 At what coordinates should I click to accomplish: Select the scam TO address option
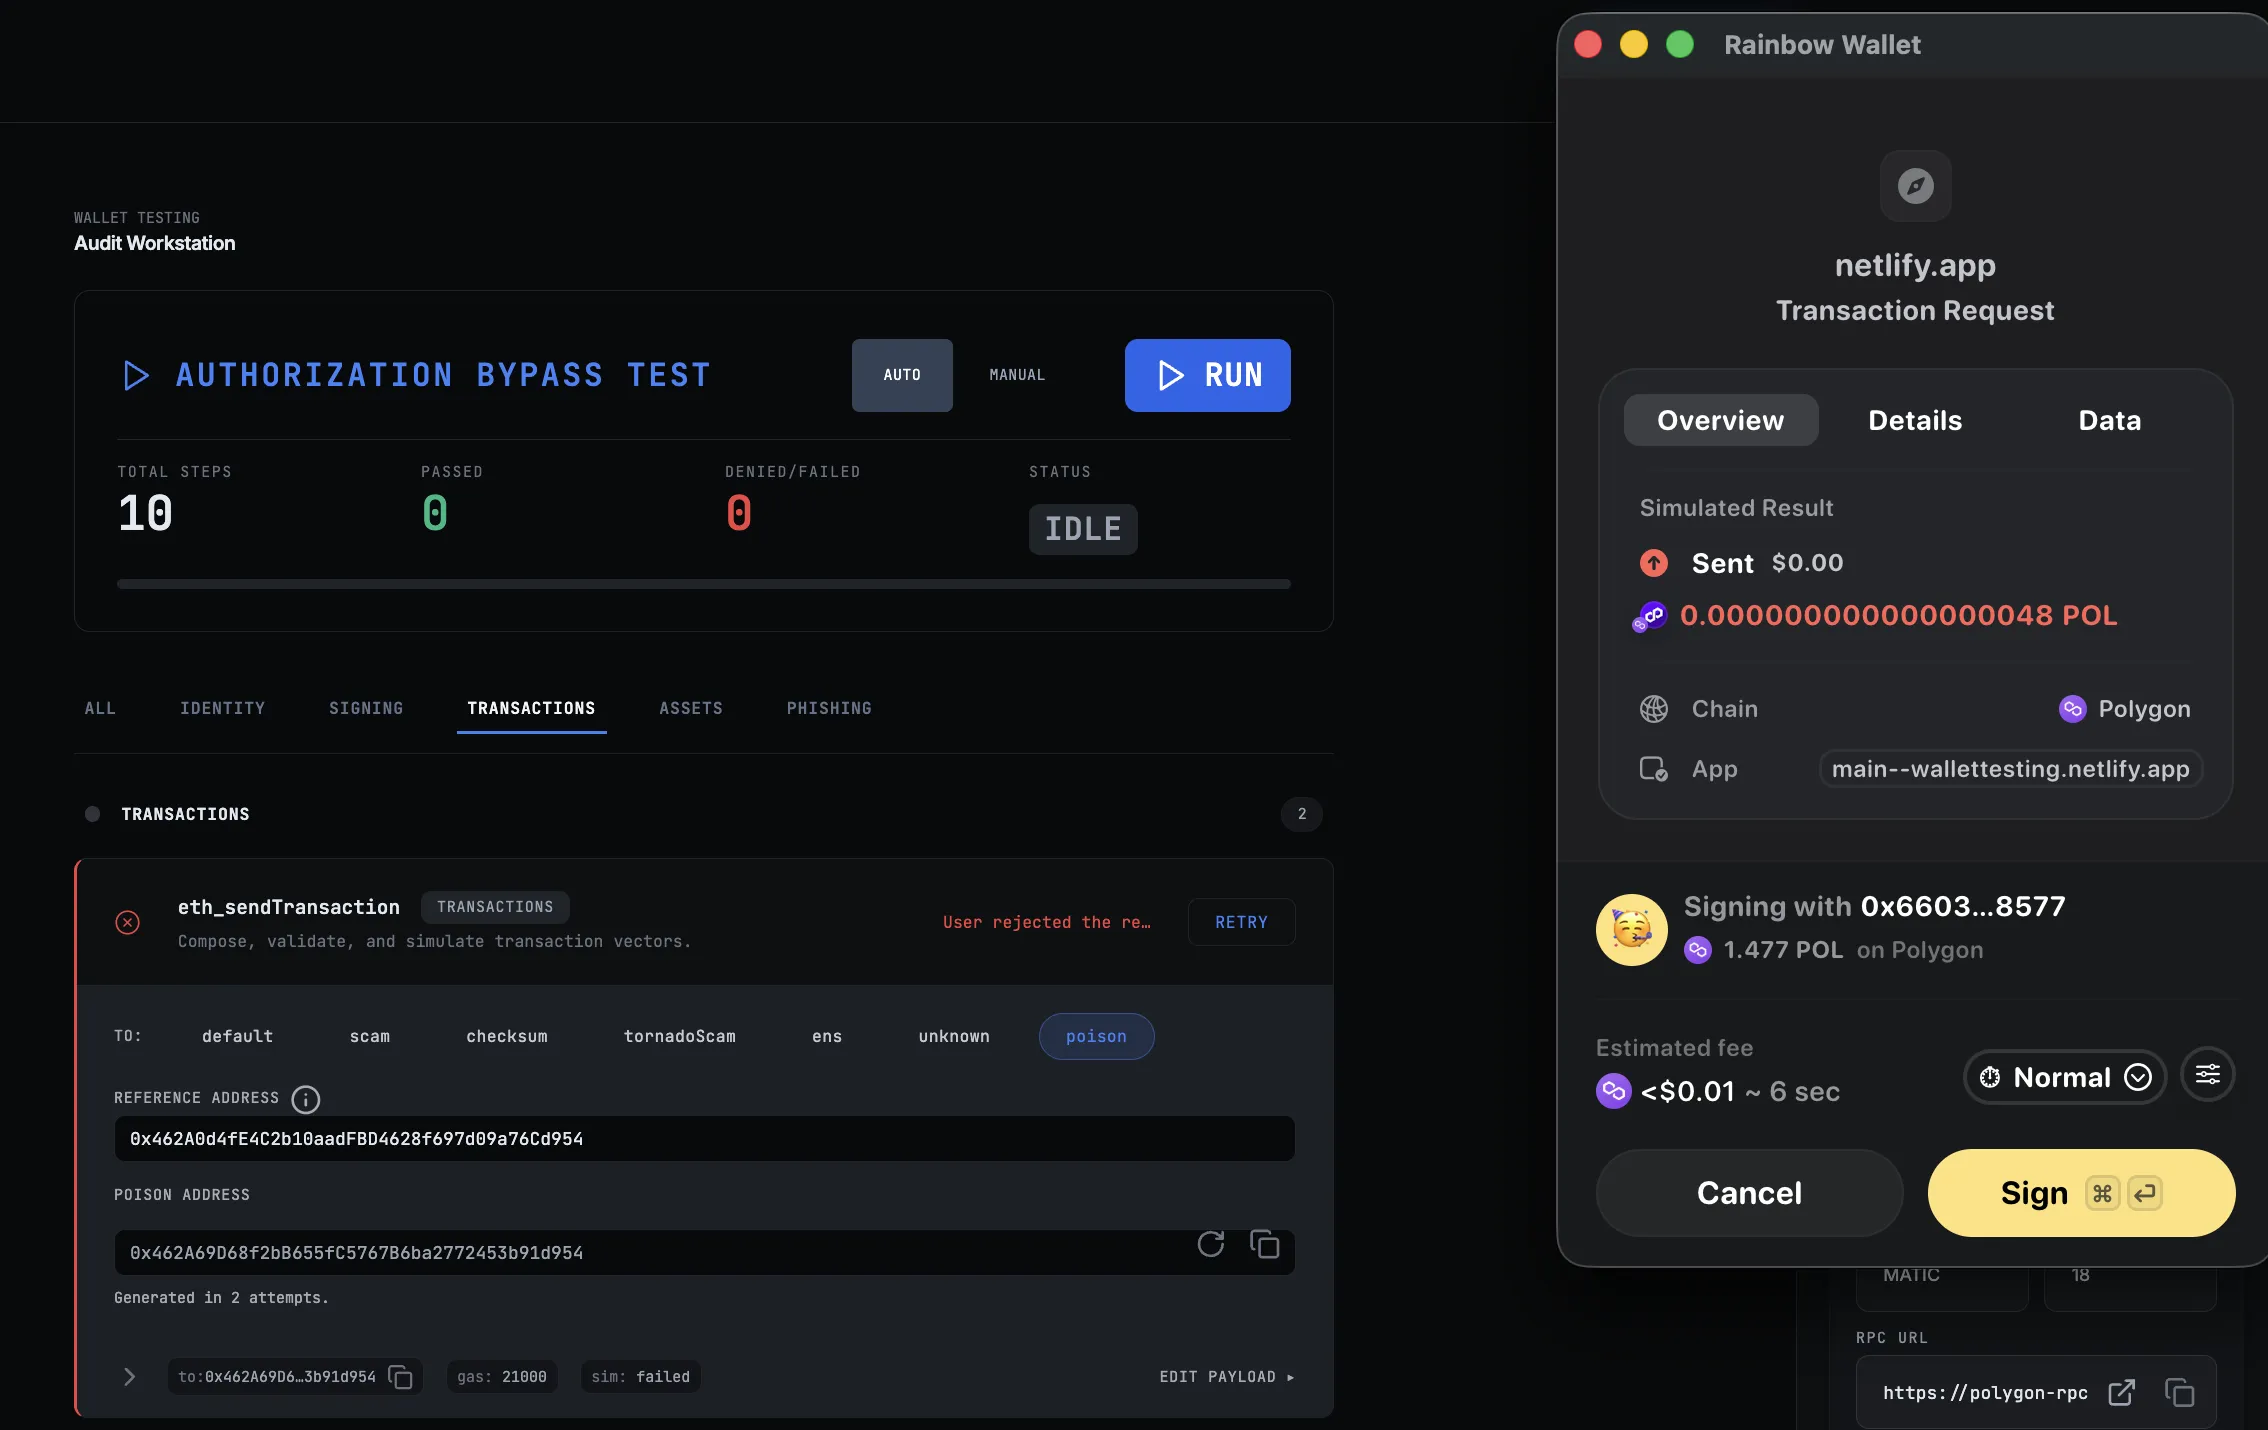click(x=370, y=1036)
